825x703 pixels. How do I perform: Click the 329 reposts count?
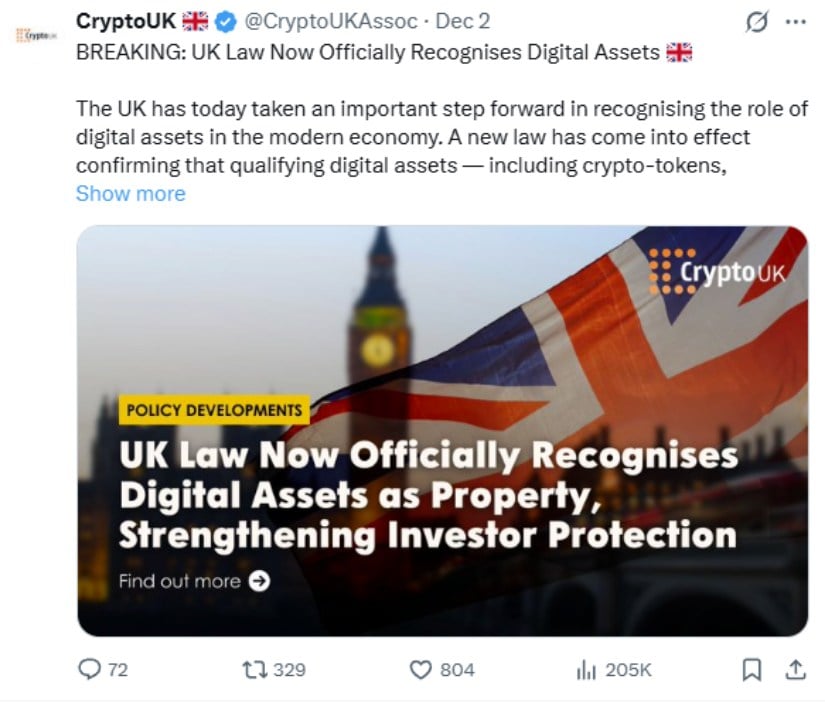289,669
